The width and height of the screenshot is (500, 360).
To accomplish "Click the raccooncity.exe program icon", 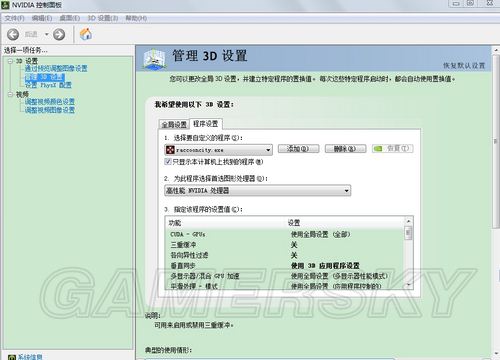I will point(170,150).
